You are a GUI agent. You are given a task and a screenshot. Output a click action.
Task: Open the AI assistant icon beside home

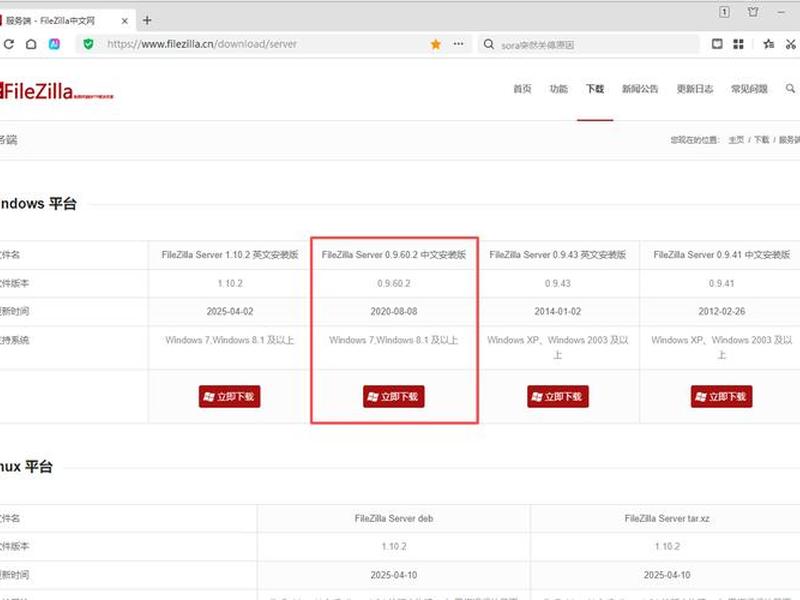(54, 44)
